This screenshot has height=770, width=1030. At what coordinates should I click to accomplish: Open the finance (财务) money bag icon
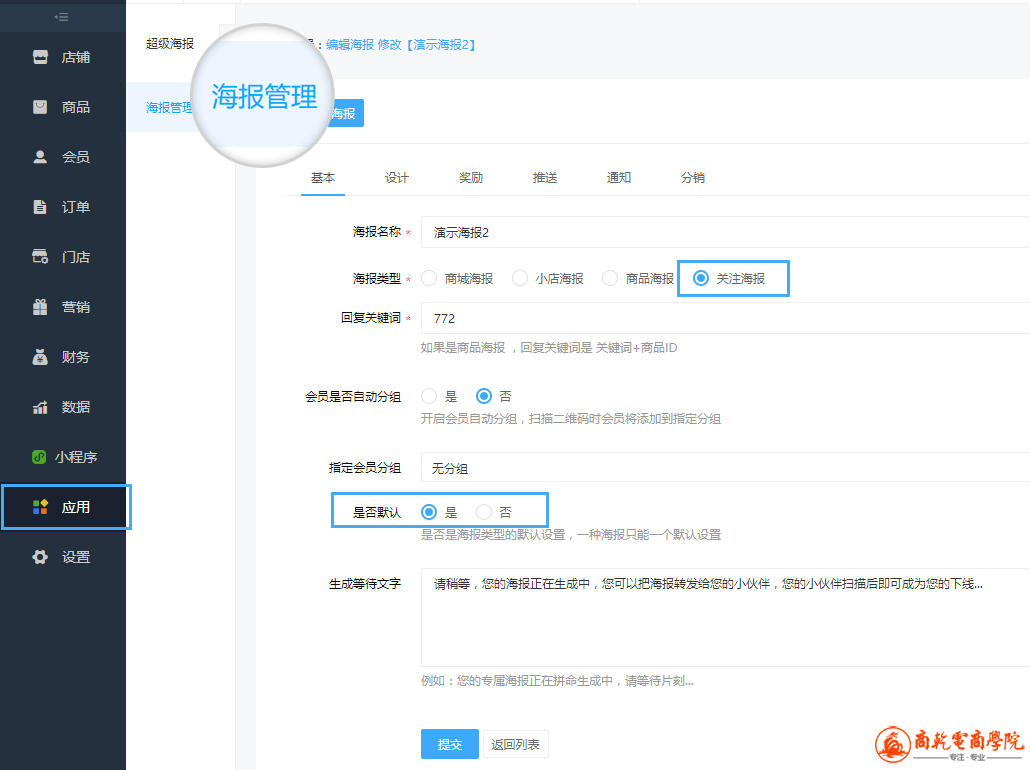pos(40,357)
